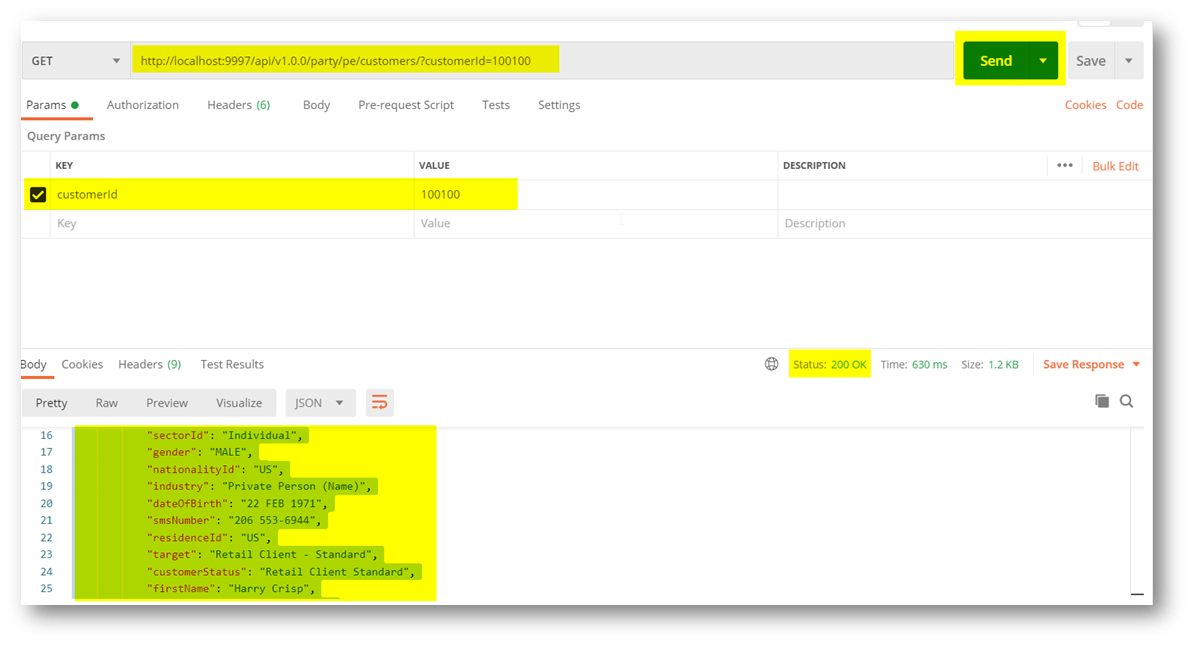The height and width of the screenshot is (647, 1195).
Task: Uncheck the customerId parameter checkbox
Action: click(38, 195)
